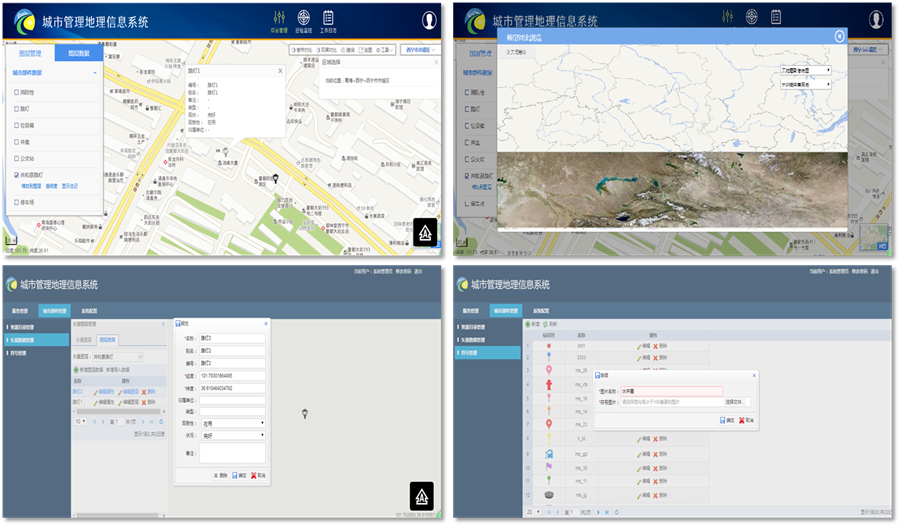Image resolution: width=900 pixels, height=526 pixels.
Task: Open the globe monitoring module in top-left header
Action: [x=304, y=21]
